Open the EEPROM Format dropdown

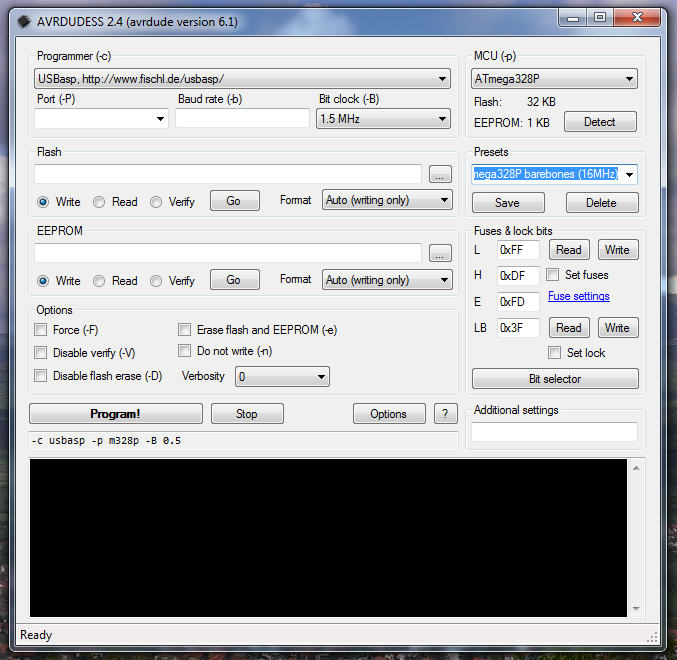pos(387,280)
